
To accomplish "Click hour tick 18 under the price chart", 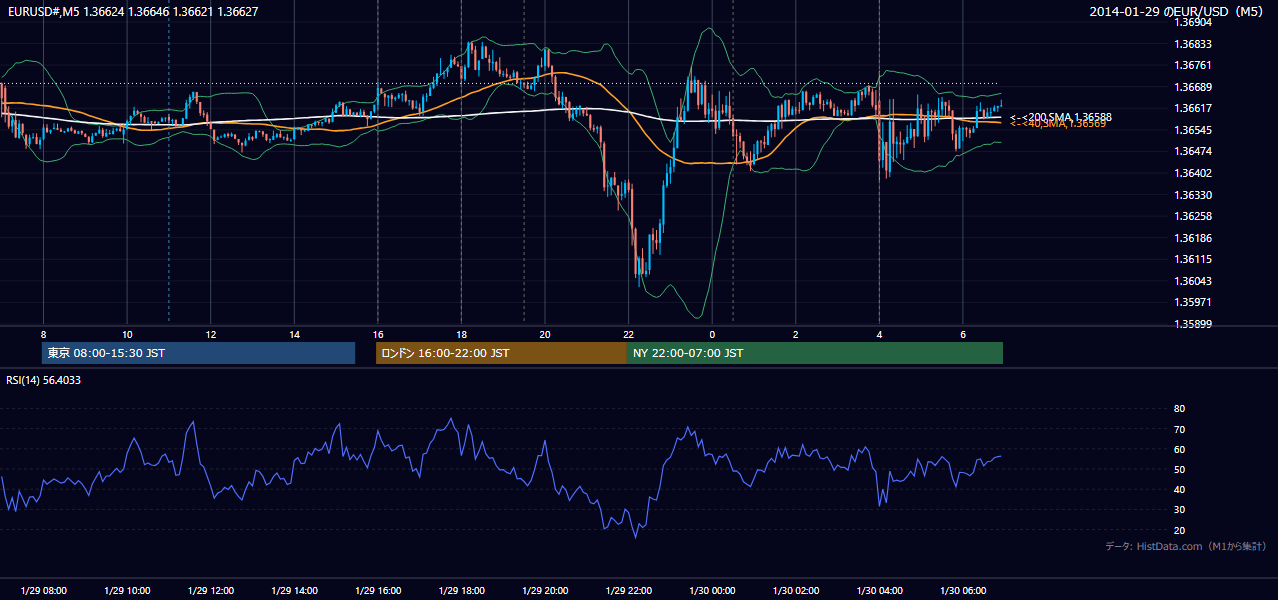I will pos(461,334).
